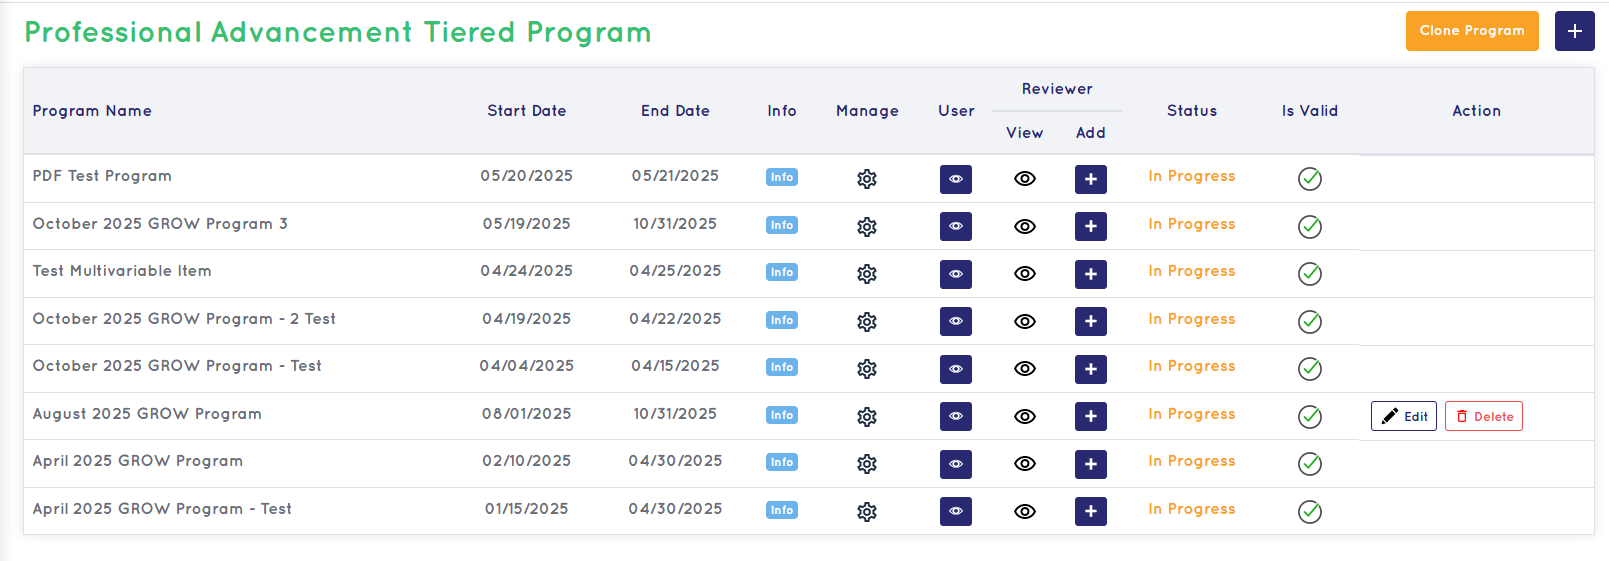Open Info badge for Test Multivariable Item
Viewport: 1609px width, 561px height.
pos(782,272)
